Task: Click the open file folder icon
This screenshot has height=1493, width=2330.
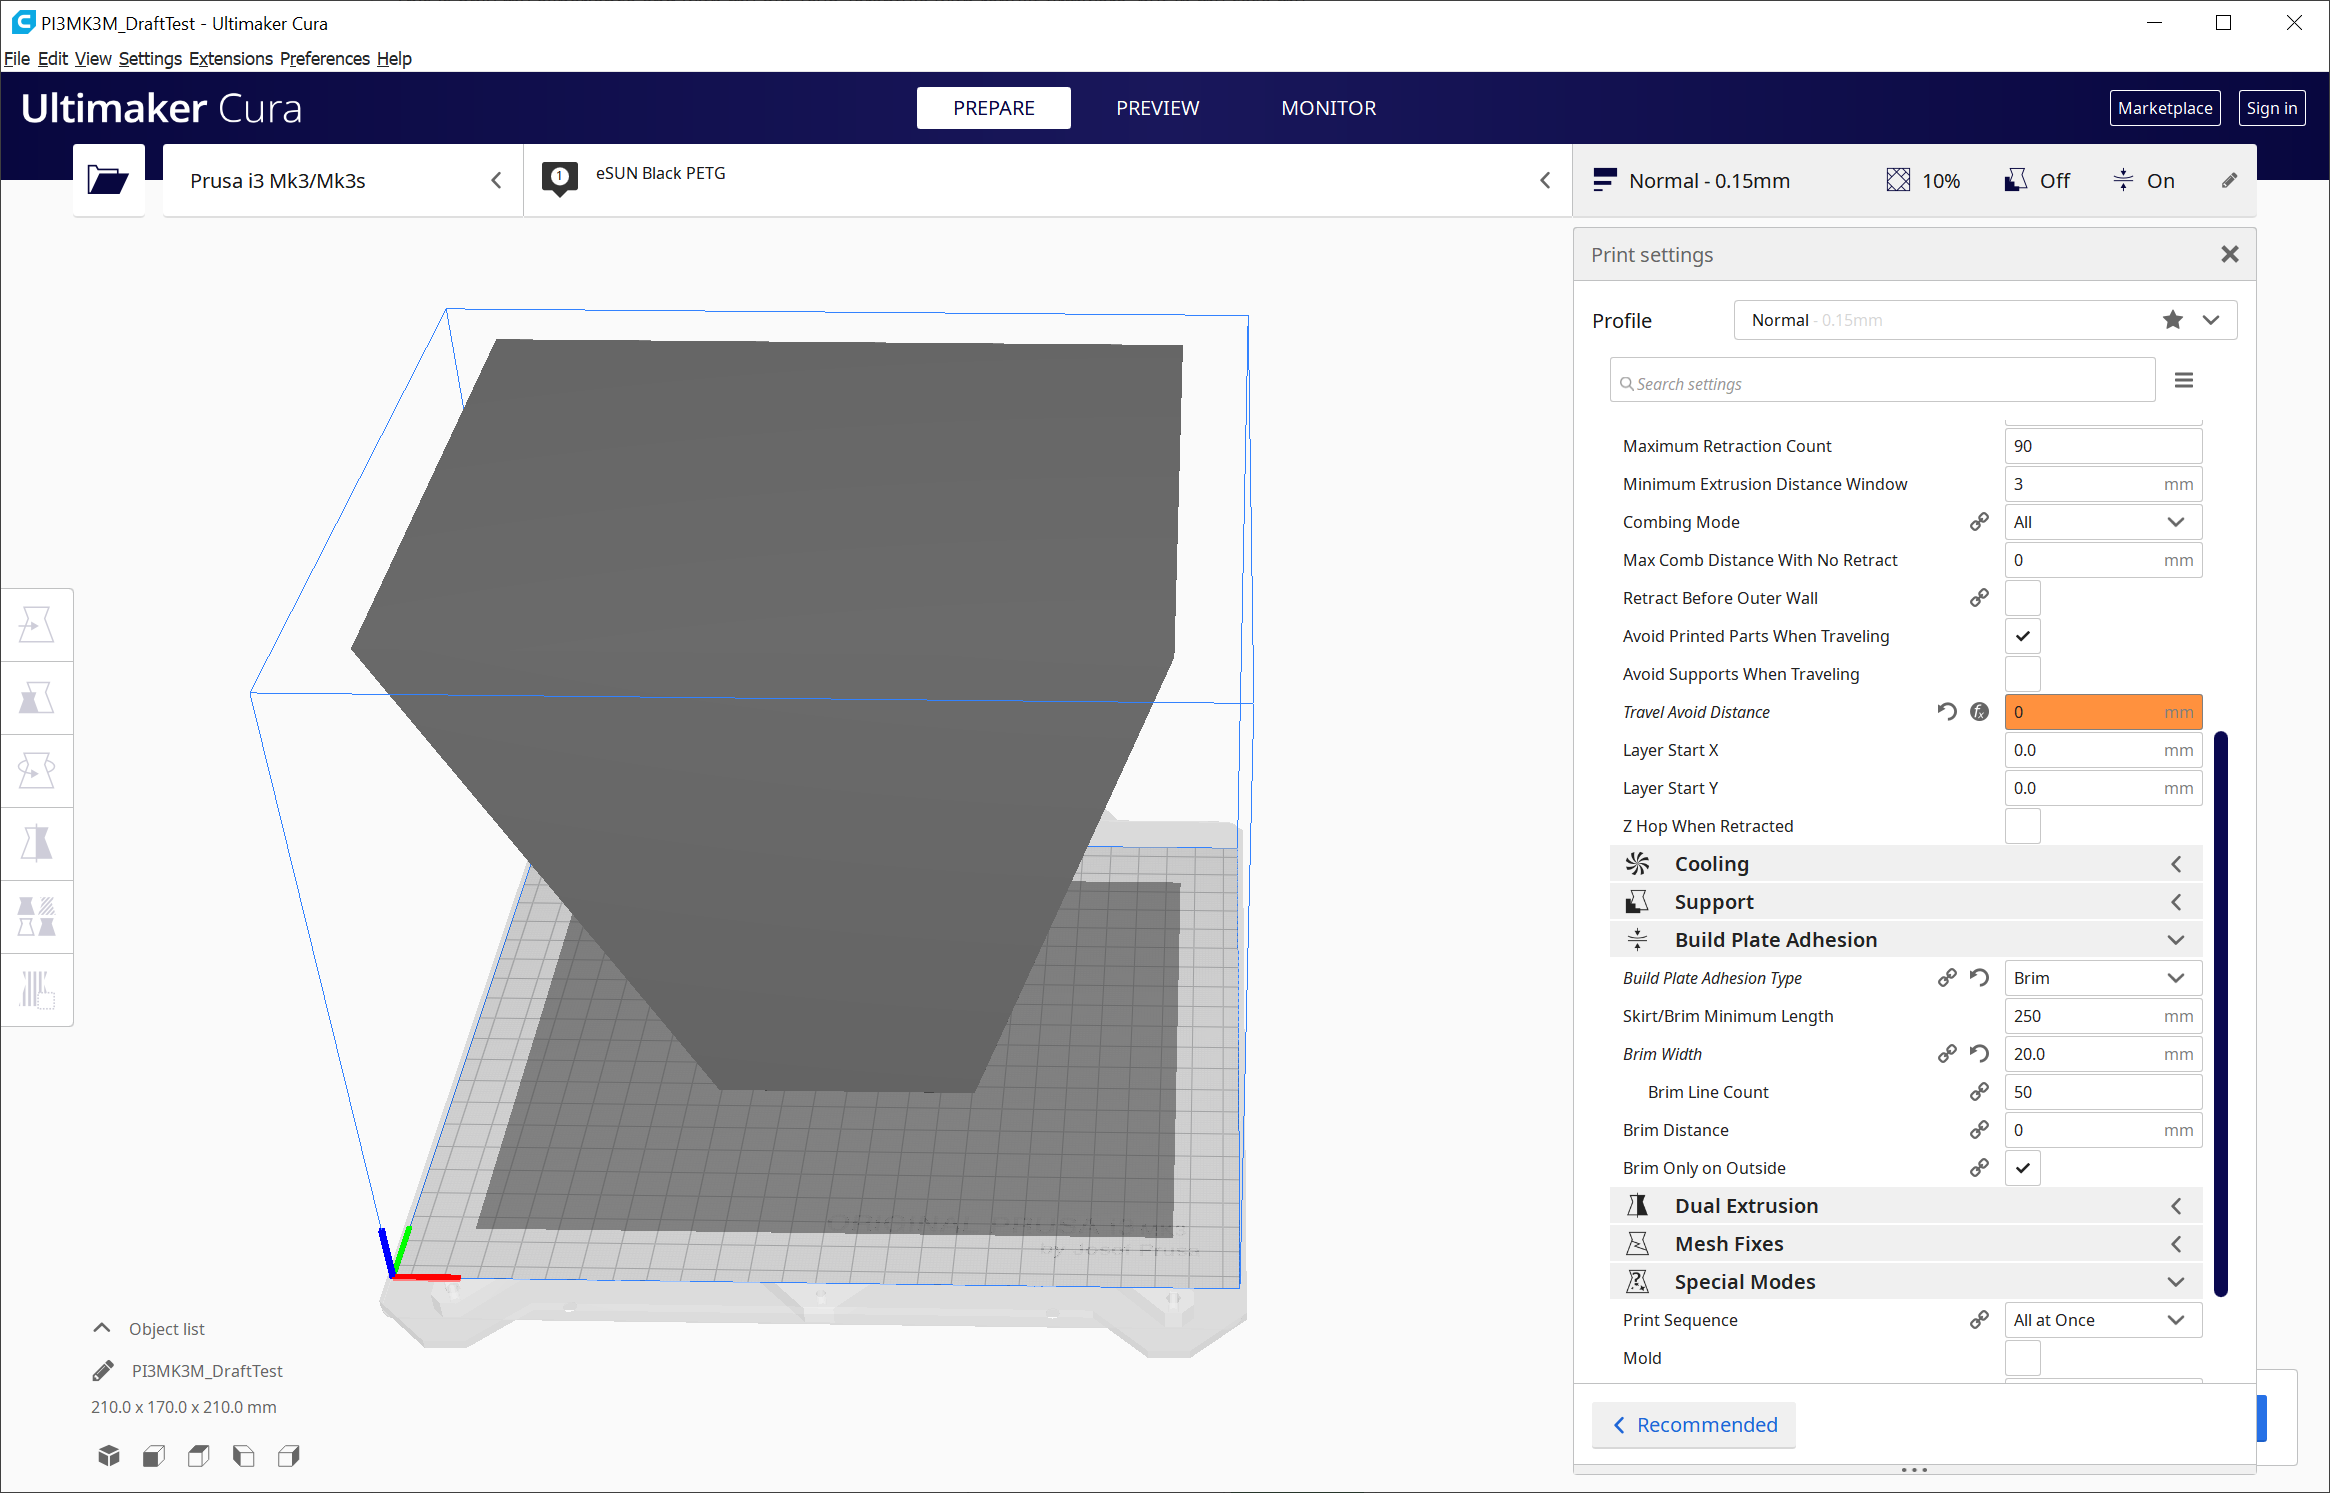Action: pos(108,180)
